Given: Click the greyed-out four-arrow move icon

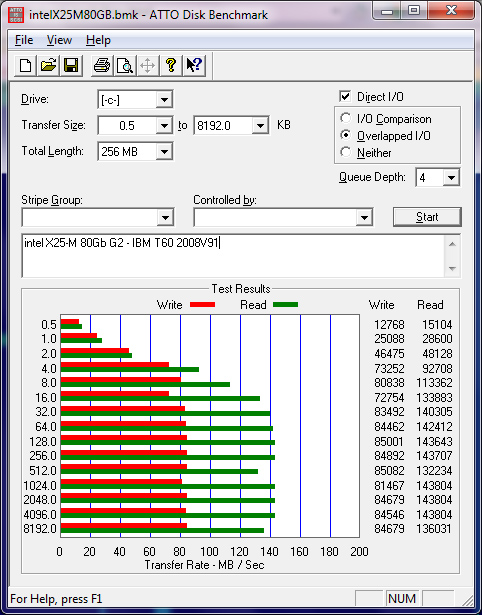Looking at the screenshot, I should coord(147,65).
